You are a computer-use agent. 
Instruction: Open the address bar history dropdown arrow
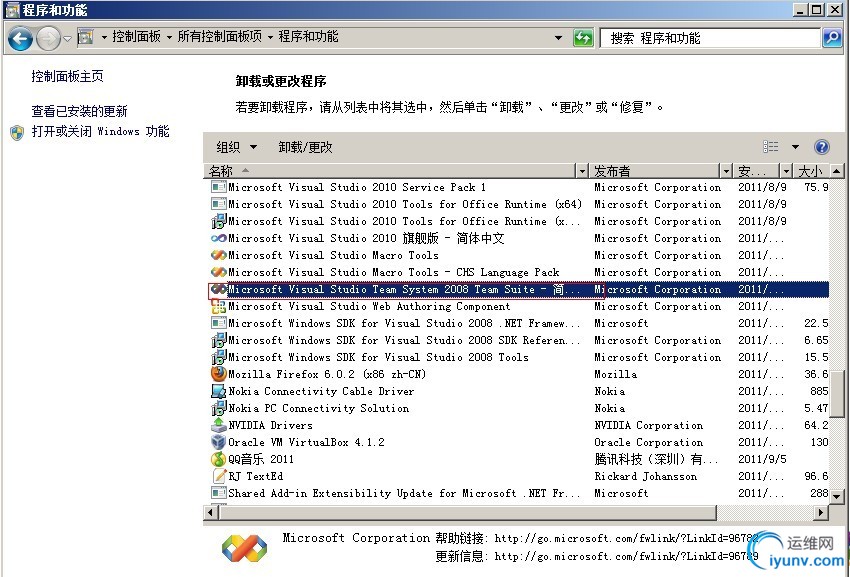[x=558, y=38]
